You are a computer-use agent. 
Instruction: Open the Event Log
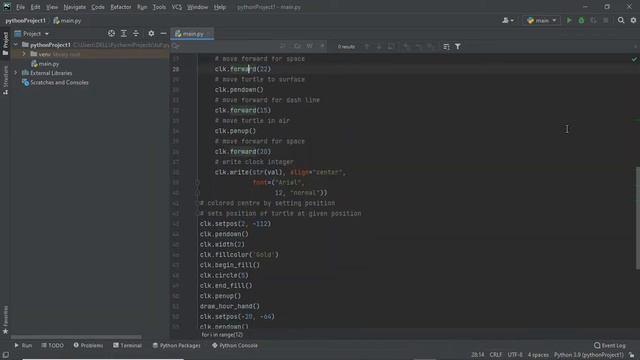coord(609,345)
